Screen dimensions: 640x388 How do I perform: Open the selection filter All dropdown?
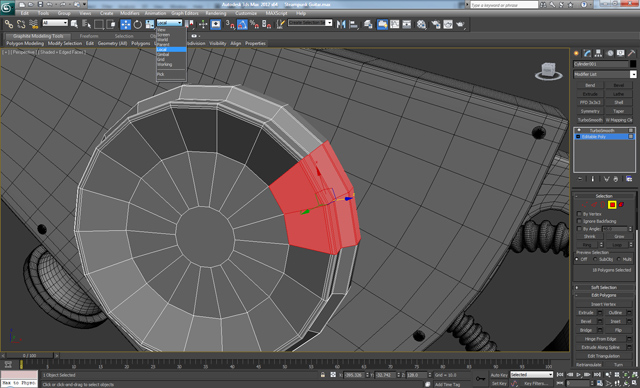tap(55, 23)
